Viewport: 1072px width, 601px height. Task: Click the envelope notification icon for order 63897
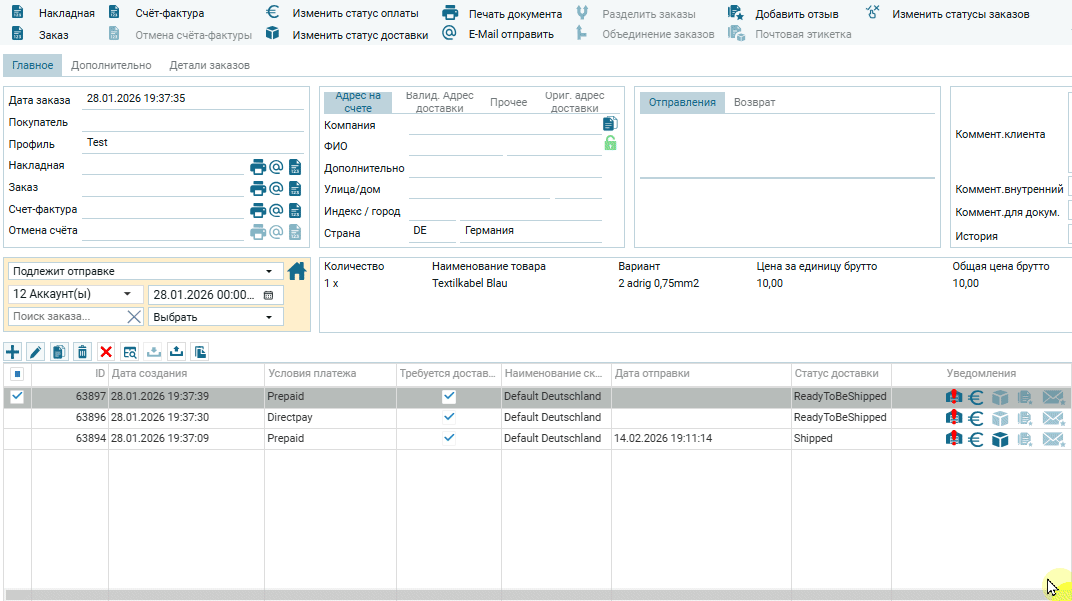tap(1053, 397)
